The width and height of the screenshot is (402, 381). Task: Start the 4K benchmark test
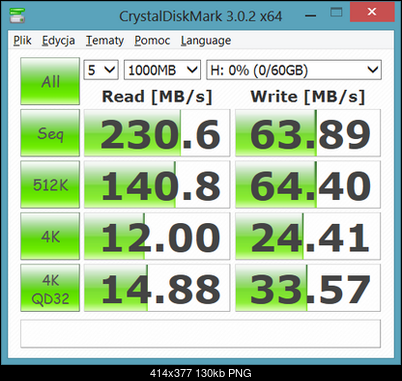(x=50, y=236)
